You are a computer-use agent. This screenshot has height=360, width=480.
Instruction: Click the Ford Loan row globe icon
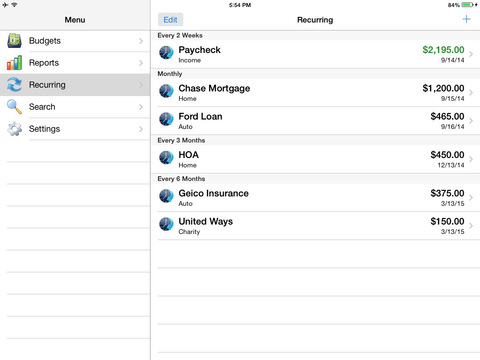coord(166,119)
